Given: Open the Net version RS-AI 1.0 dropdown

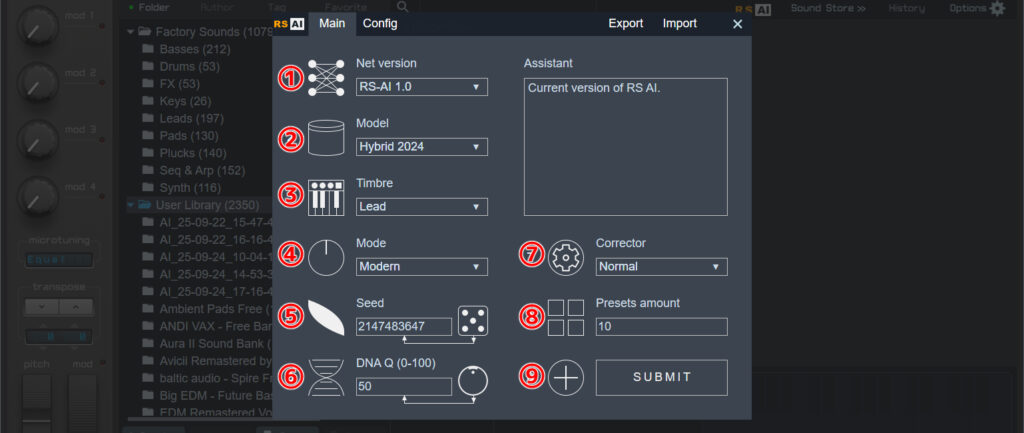Looking at the screenshot, I should [421, 87].
